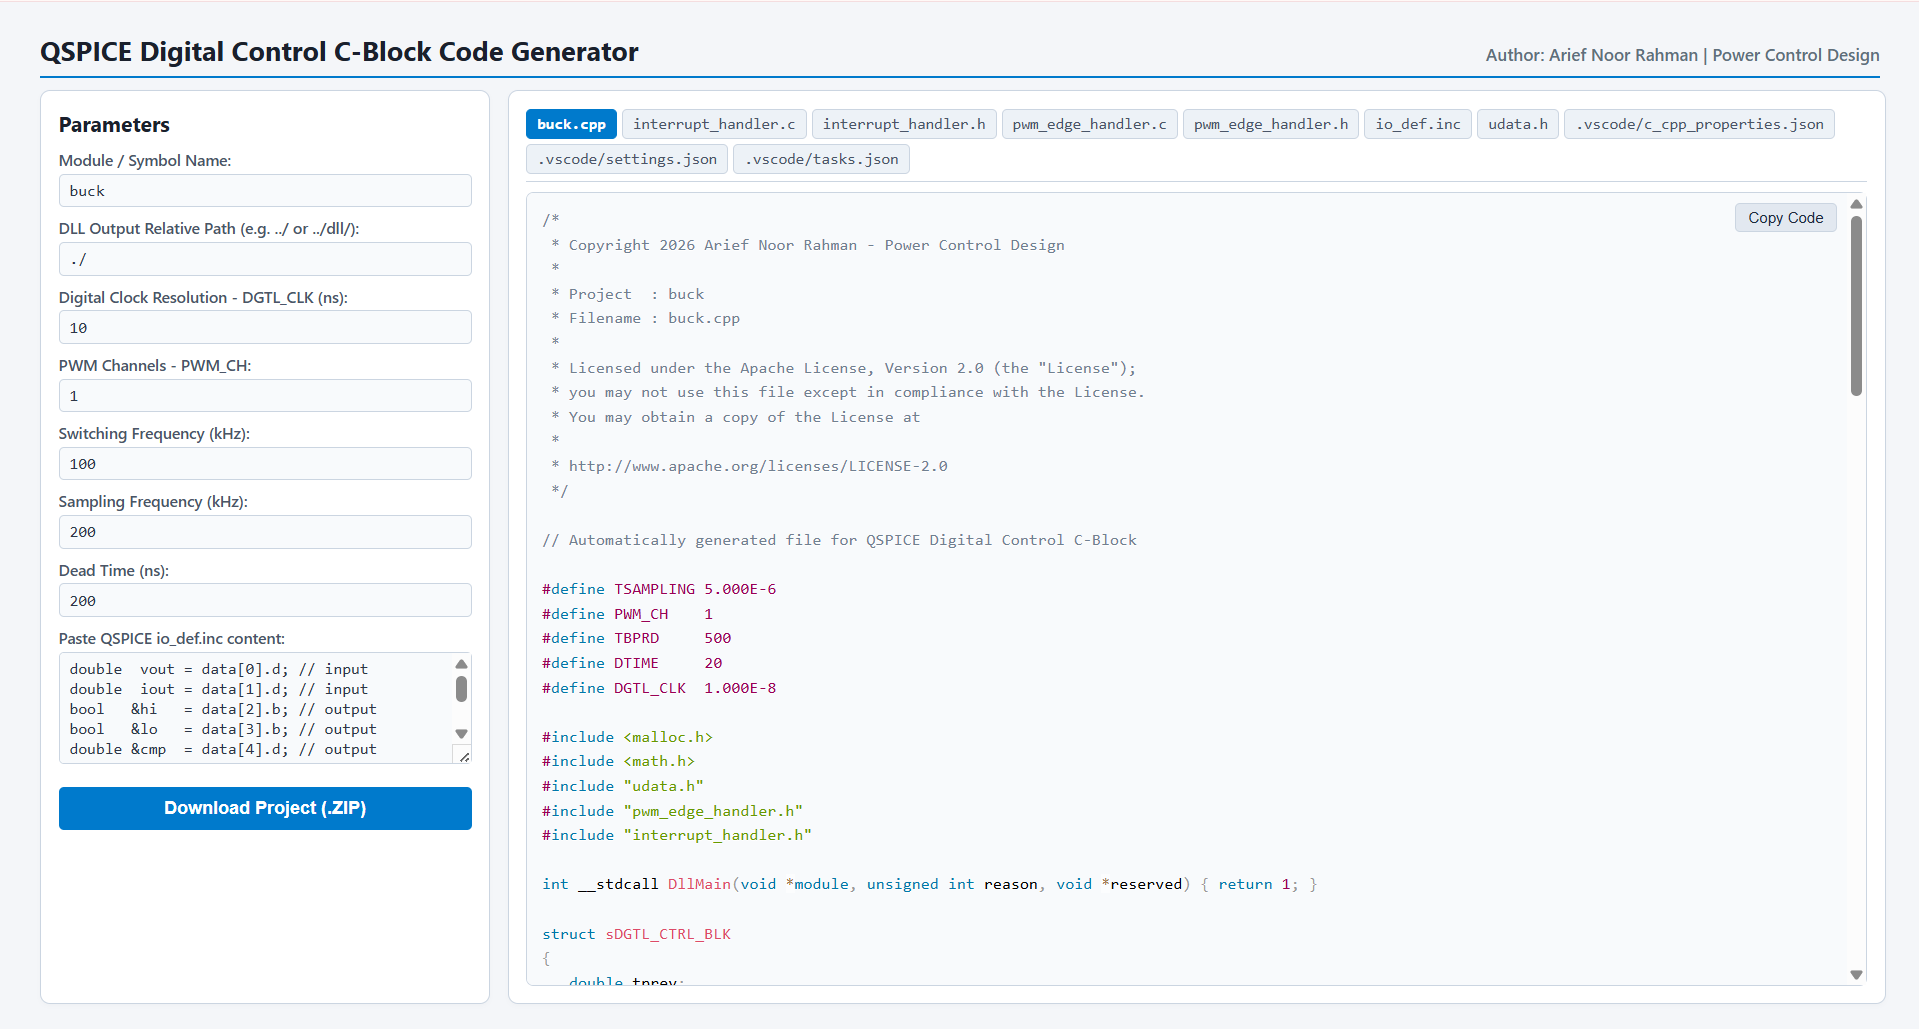The image size is (1919, 1029).
Task: Click the Parameters heading
Action: pos(114,125)
